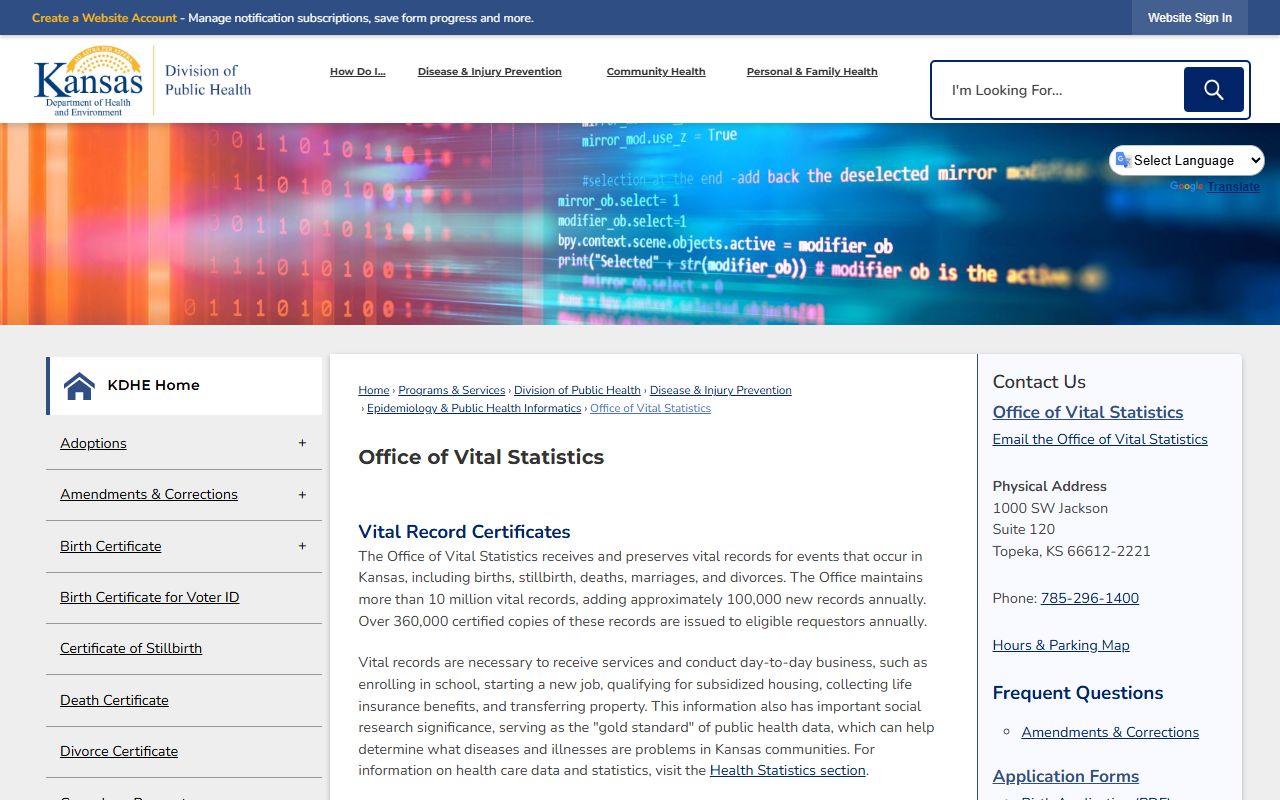
Task: Open Disease & Injury Prevention menu
Action: click(490, 72)
